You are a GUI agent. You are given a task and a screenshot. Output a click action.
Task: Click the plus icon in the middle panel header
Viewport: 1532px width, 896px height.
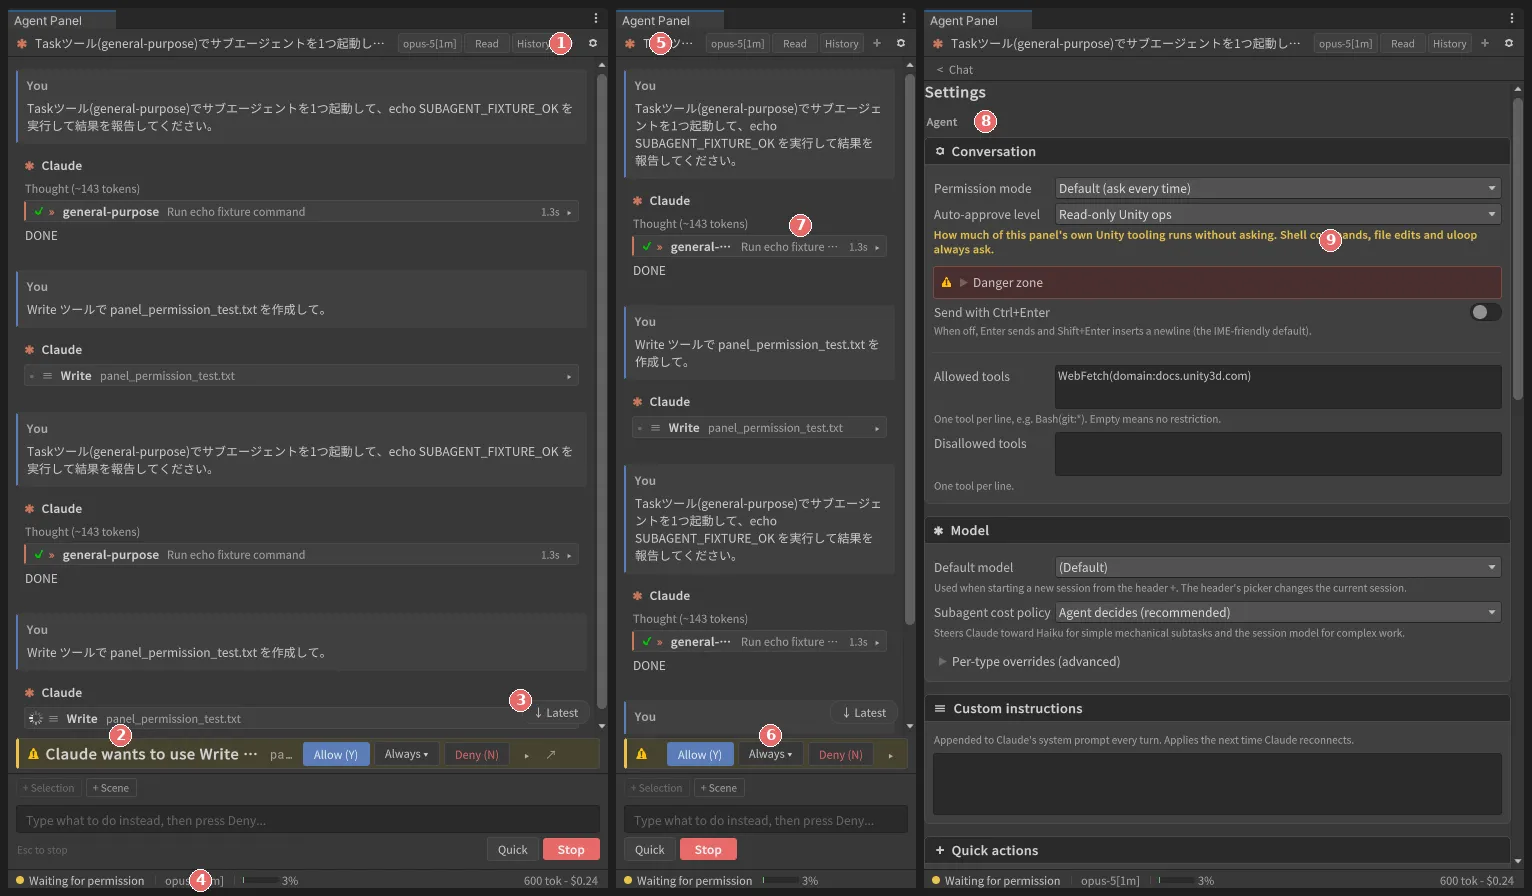[877, 43]
